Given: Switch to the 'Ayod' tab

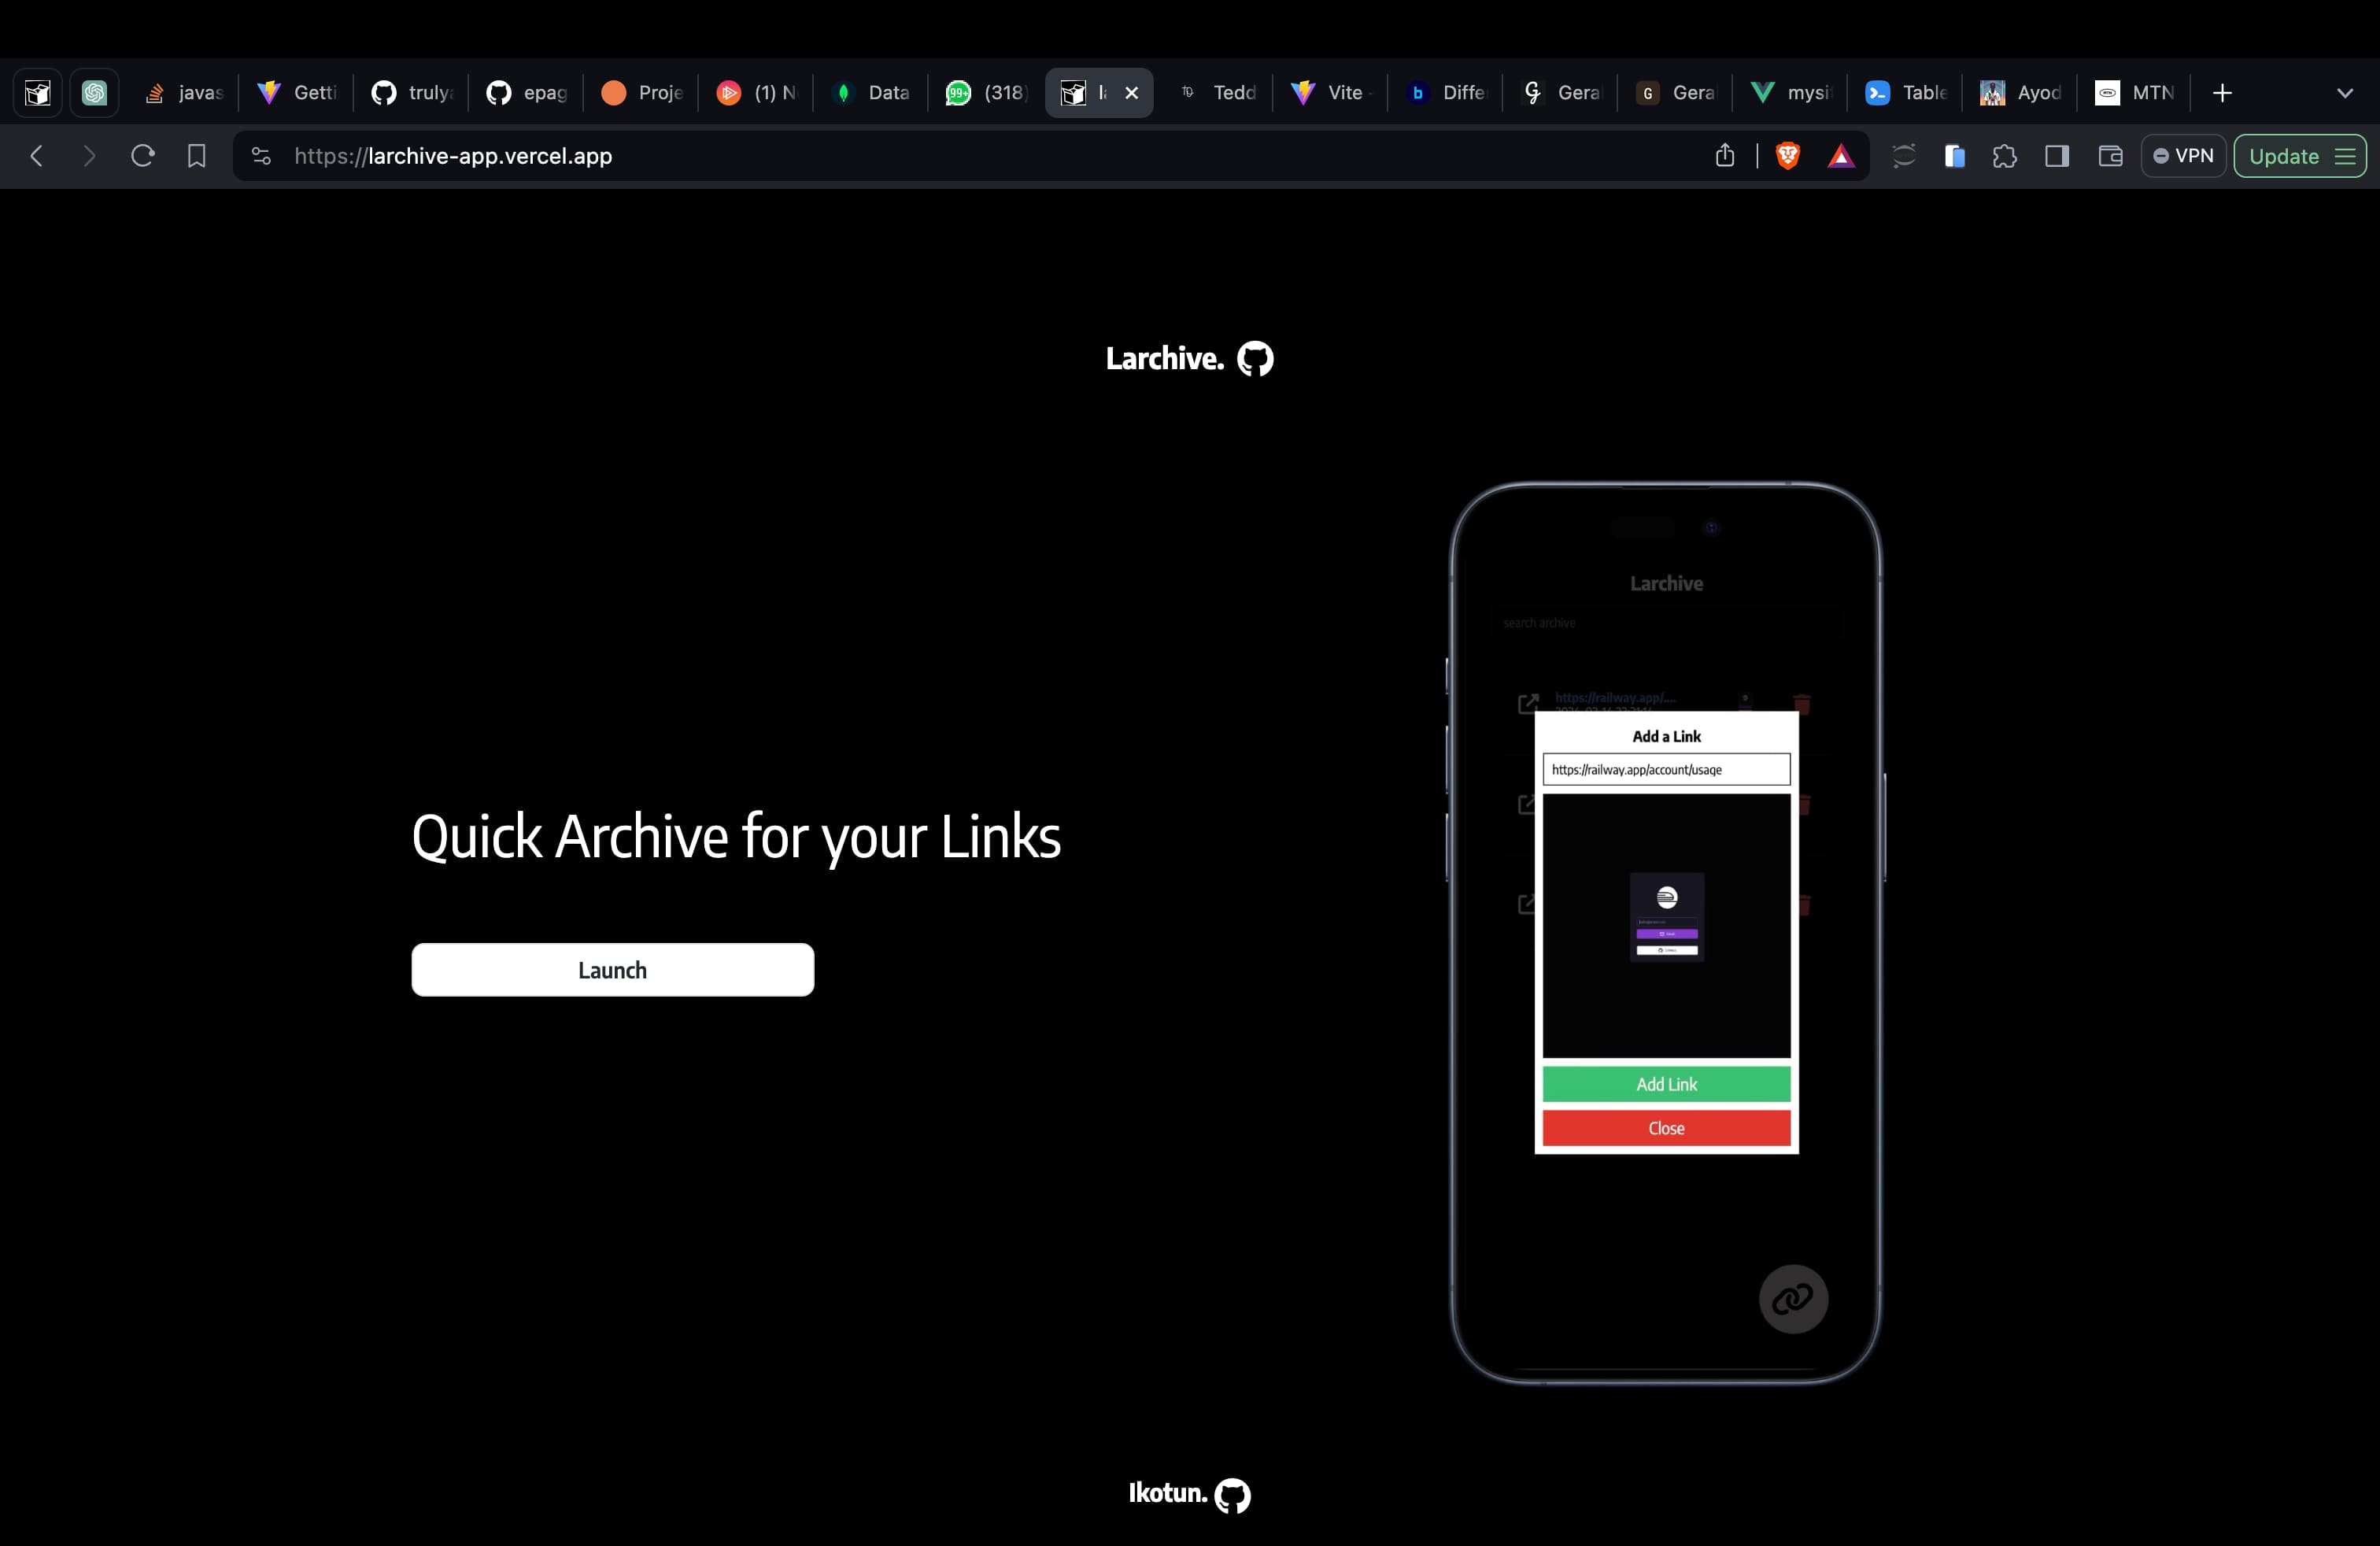Looking at the screenshot, I should (x=2022, y=93).
